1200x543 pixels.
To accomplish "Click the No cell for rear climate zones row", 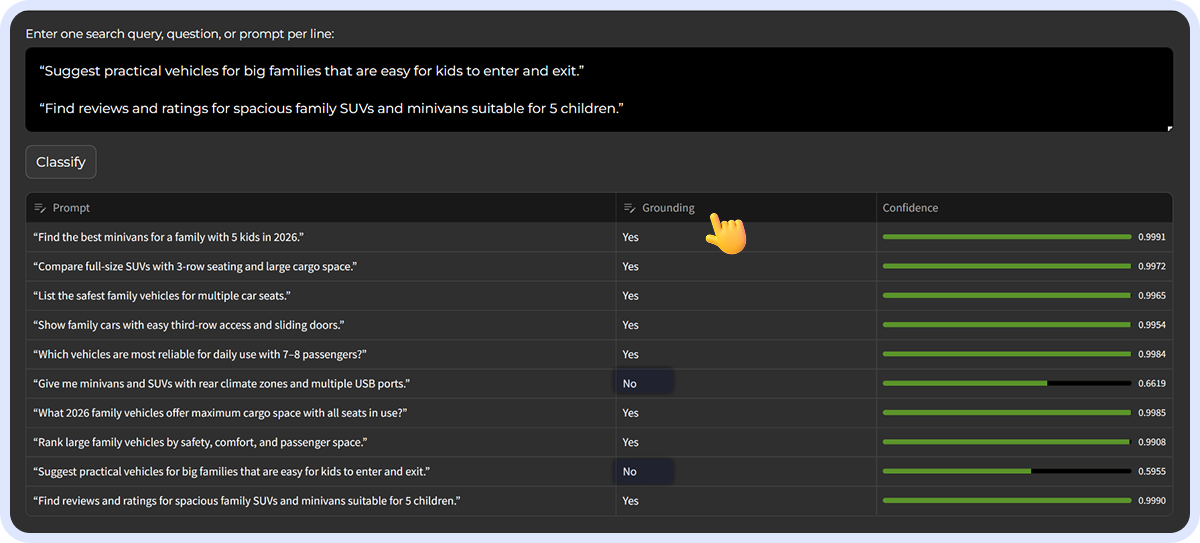I will click(x=630, y=383).
